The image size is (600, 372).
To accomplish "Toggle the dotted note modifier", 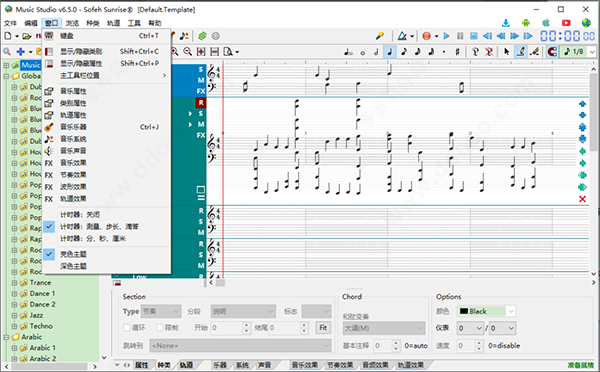I will coord(444,52).
